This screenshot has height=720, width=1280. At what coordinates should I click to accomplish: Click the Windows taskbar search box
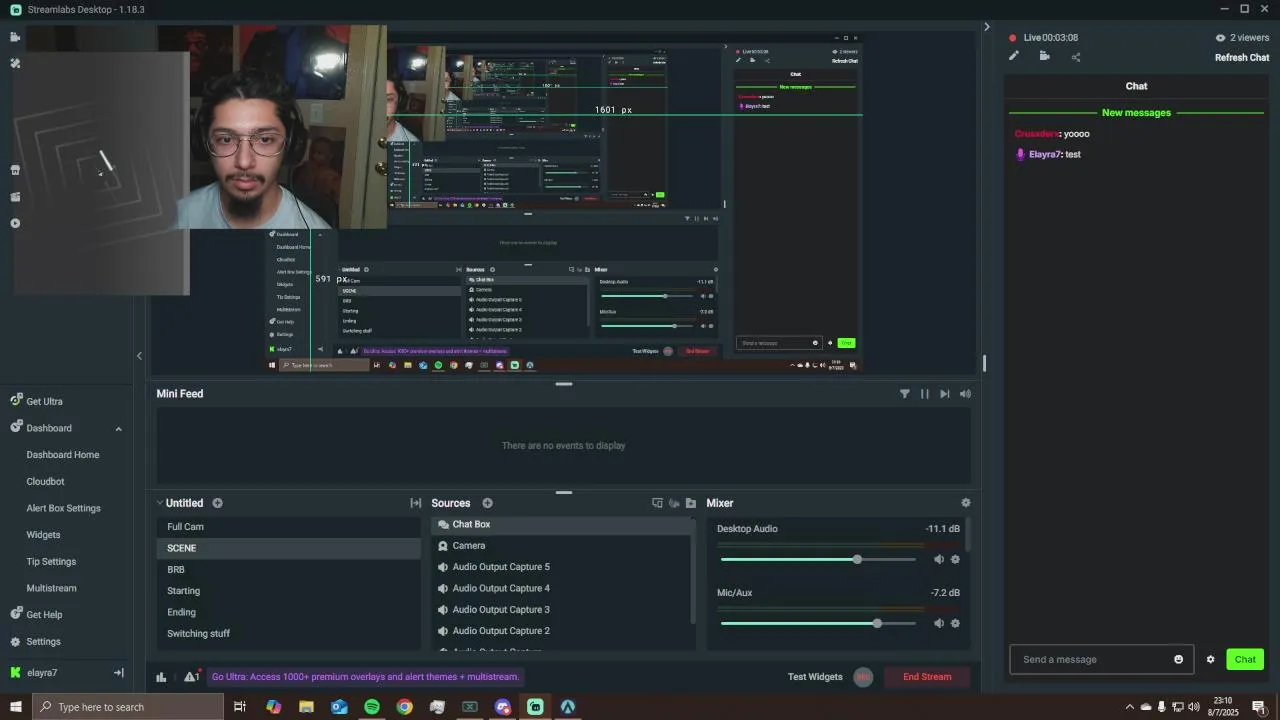coord(128,707)
